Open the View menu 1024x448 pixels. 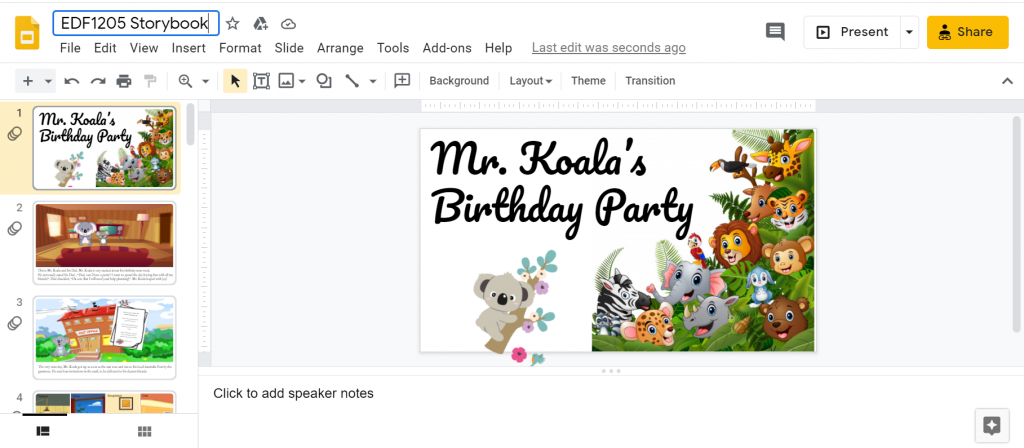(x=144, y=48)
